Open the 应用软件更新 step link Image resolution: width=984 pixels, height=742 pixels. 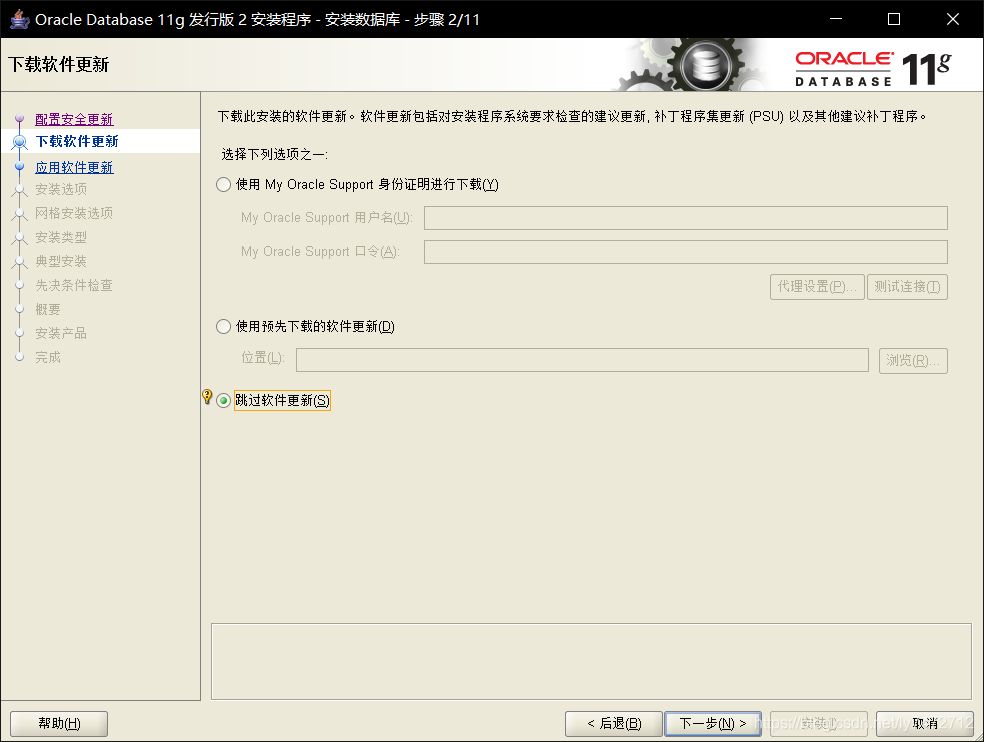[74, 168]
